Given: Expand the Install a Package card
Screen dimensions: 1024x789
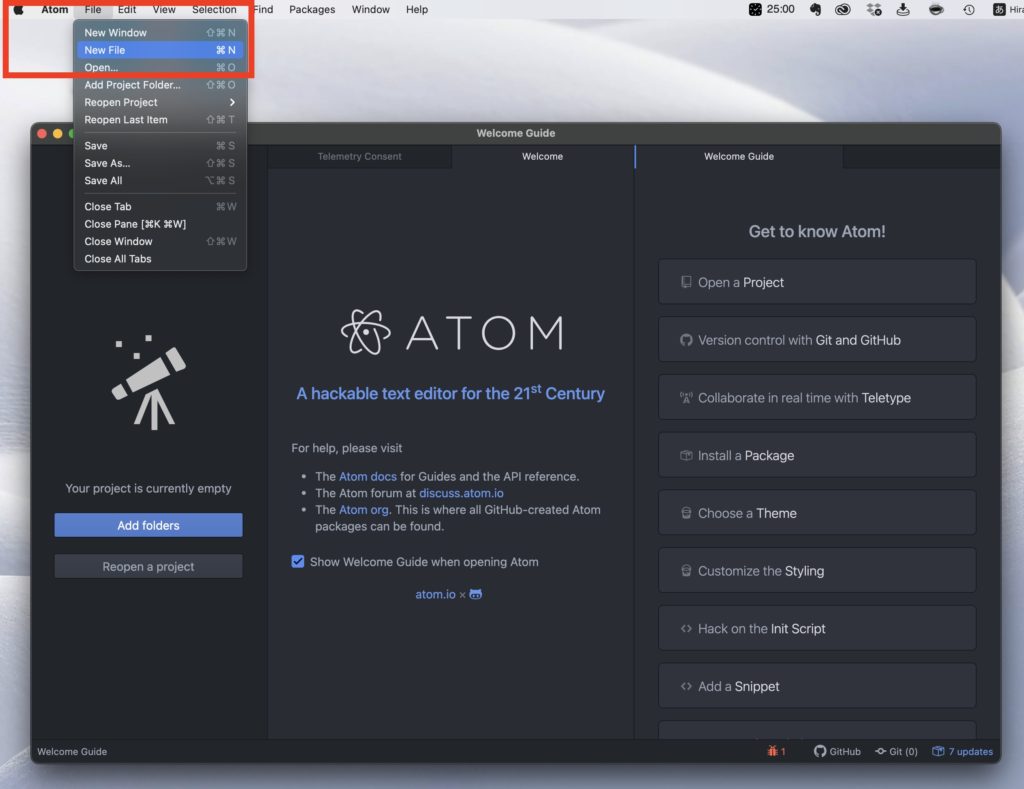Looking at the screenshot, I should click(x=817, y=455).
